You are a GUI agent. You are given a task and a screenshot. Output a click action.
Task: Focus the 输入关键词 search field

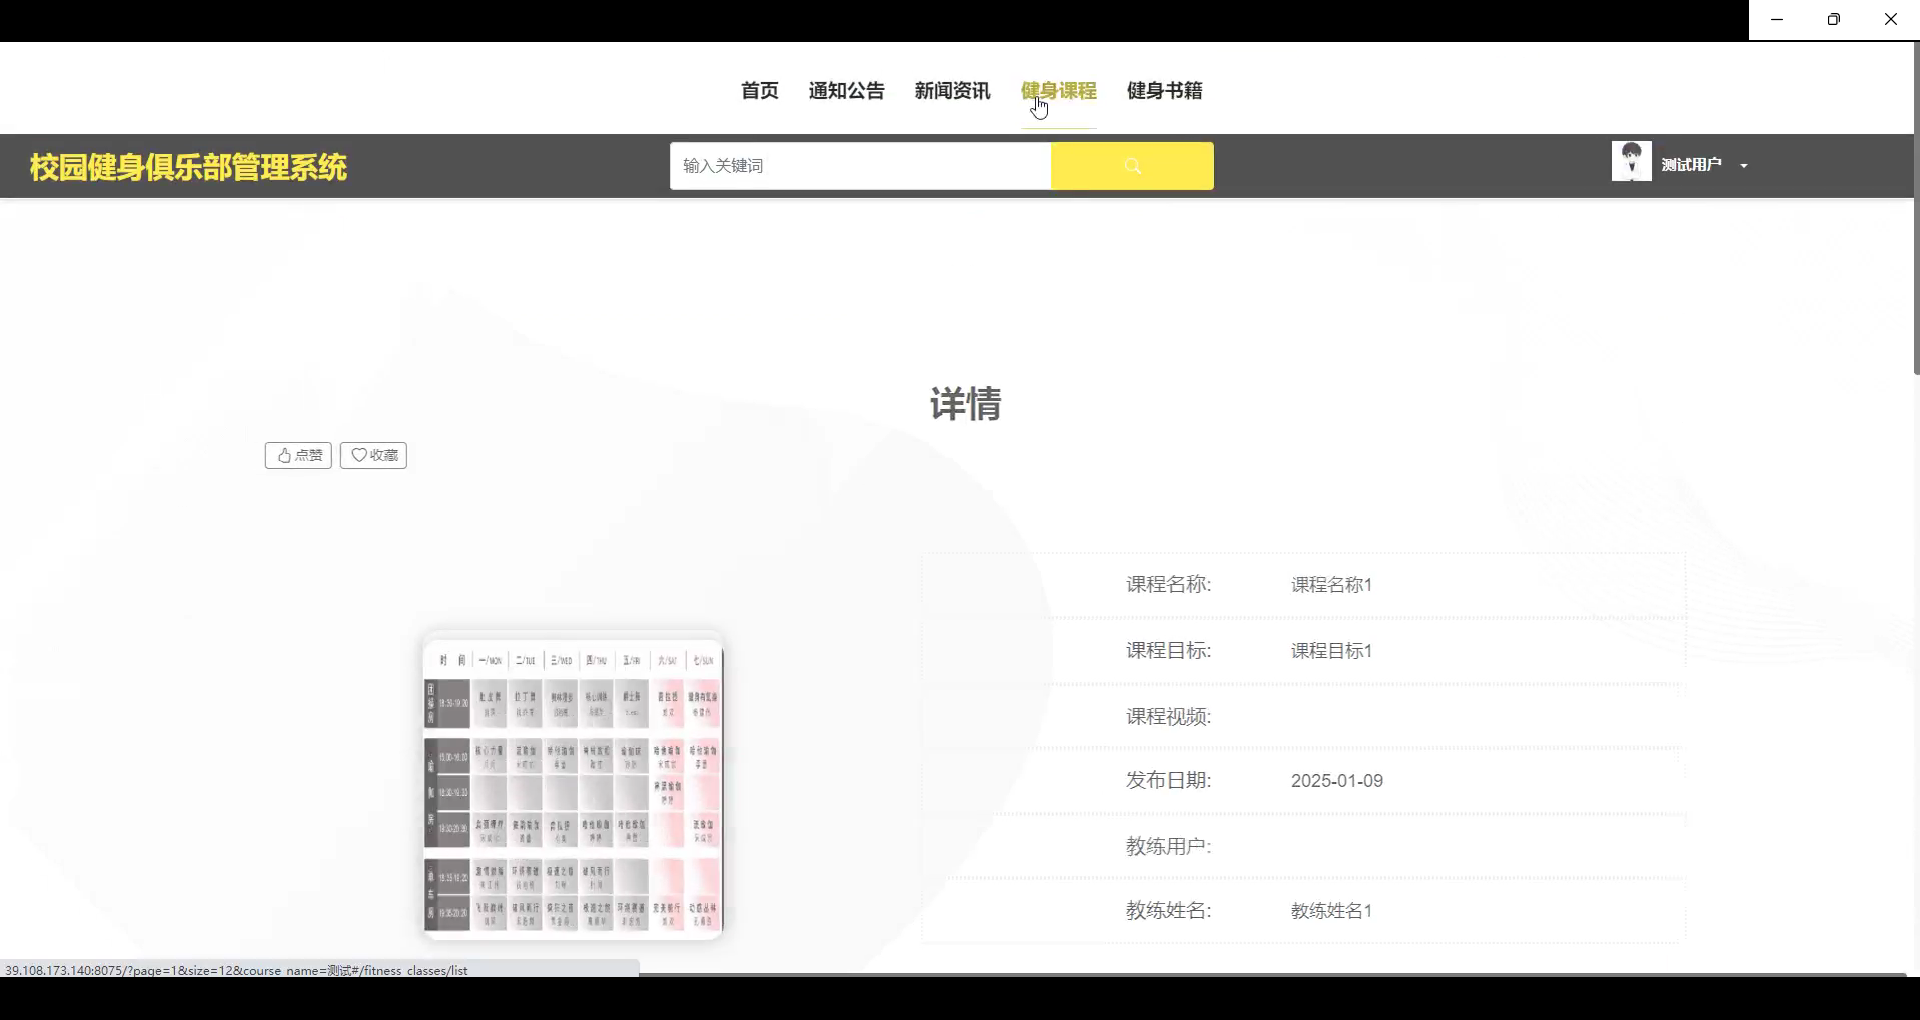pos(860,166)
